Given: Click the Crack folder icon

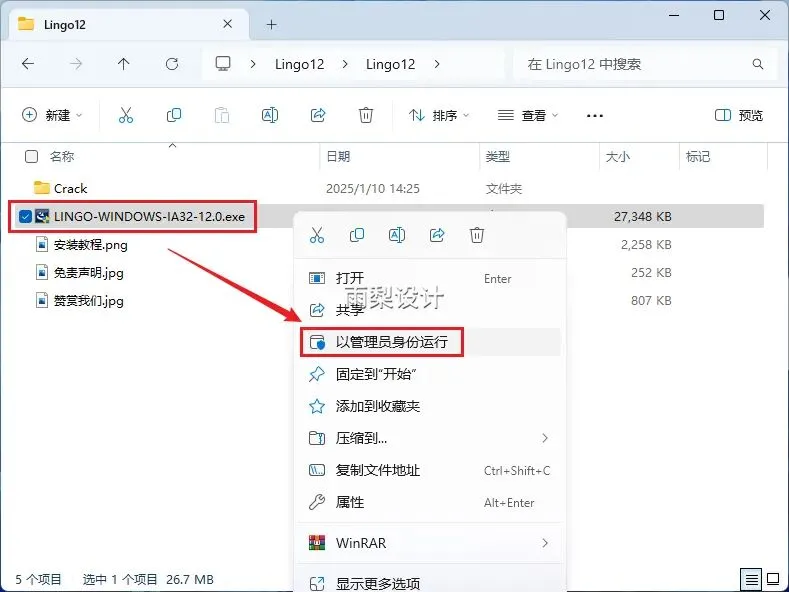Looking at the screenshot, I should 42,188.
